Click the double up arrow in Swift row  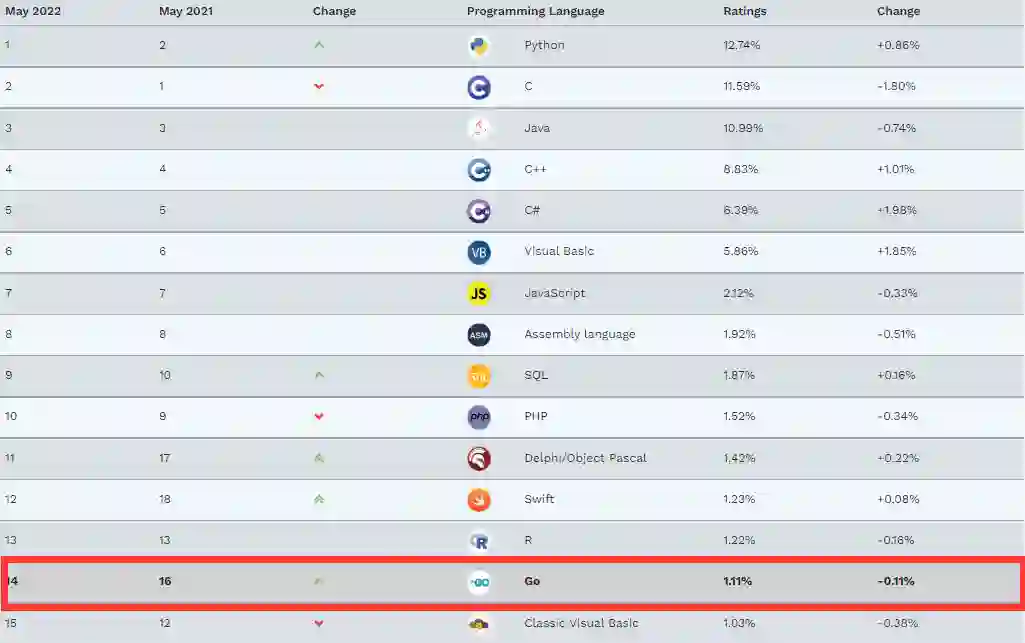pyautogui.click(x=319, y=499)
